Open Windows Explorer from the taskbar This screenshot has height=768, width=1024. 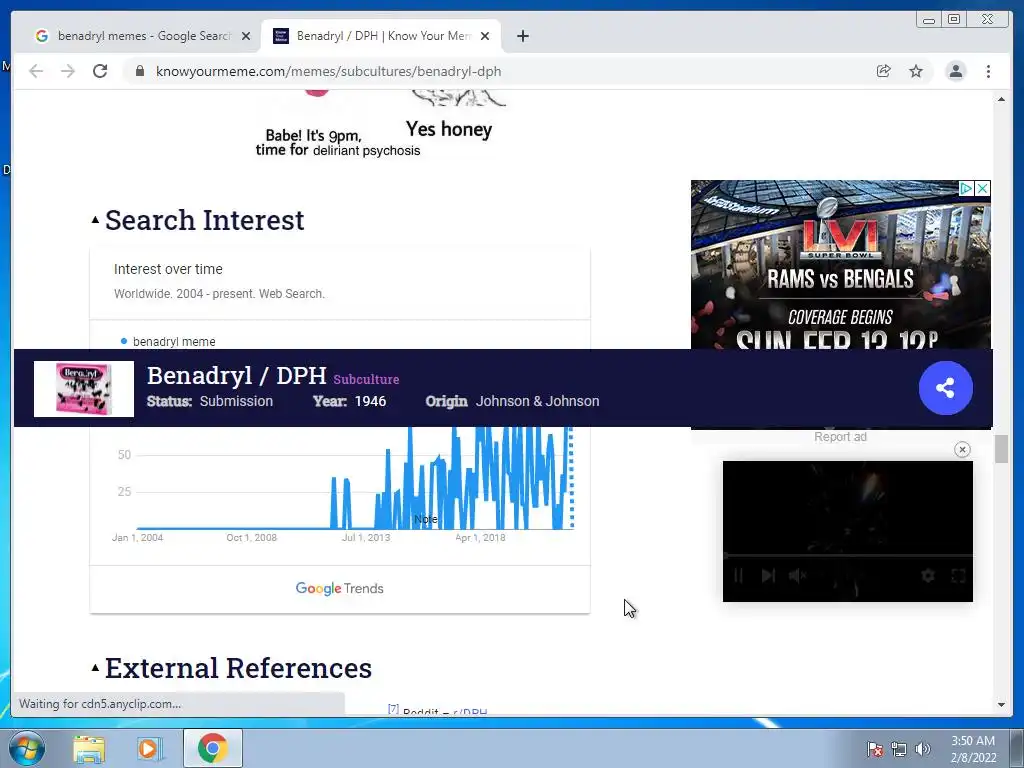(89, 749)
